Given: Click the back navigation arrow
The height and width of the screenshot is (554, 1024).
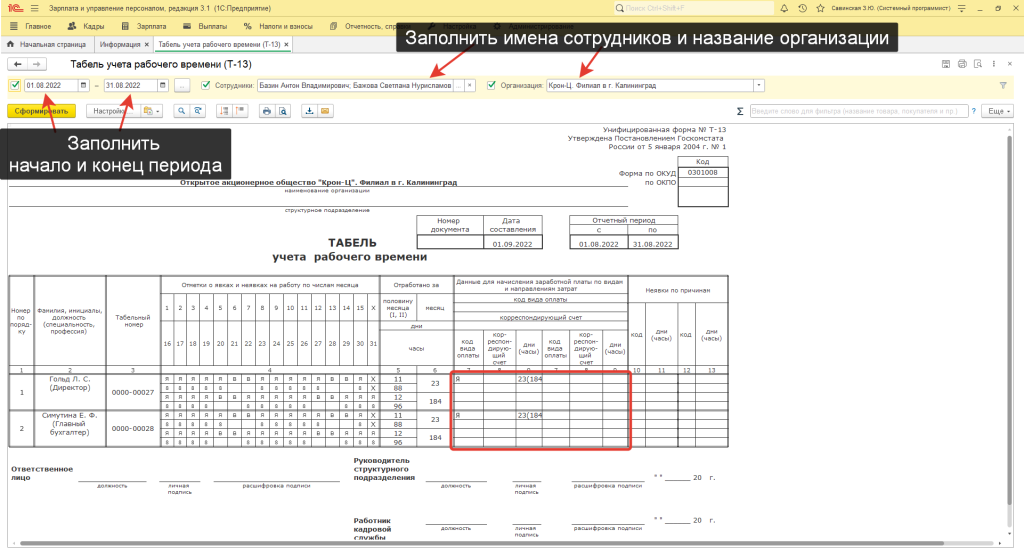Looking at the screenshot, I should pyautogui.click(x=16, y=64).
